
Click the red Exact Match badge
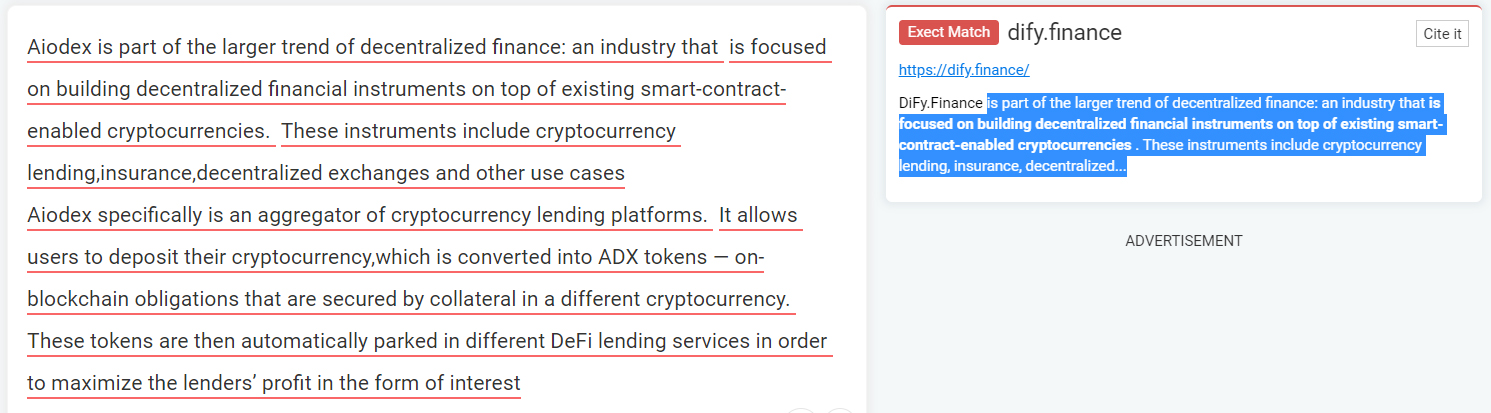948,33
